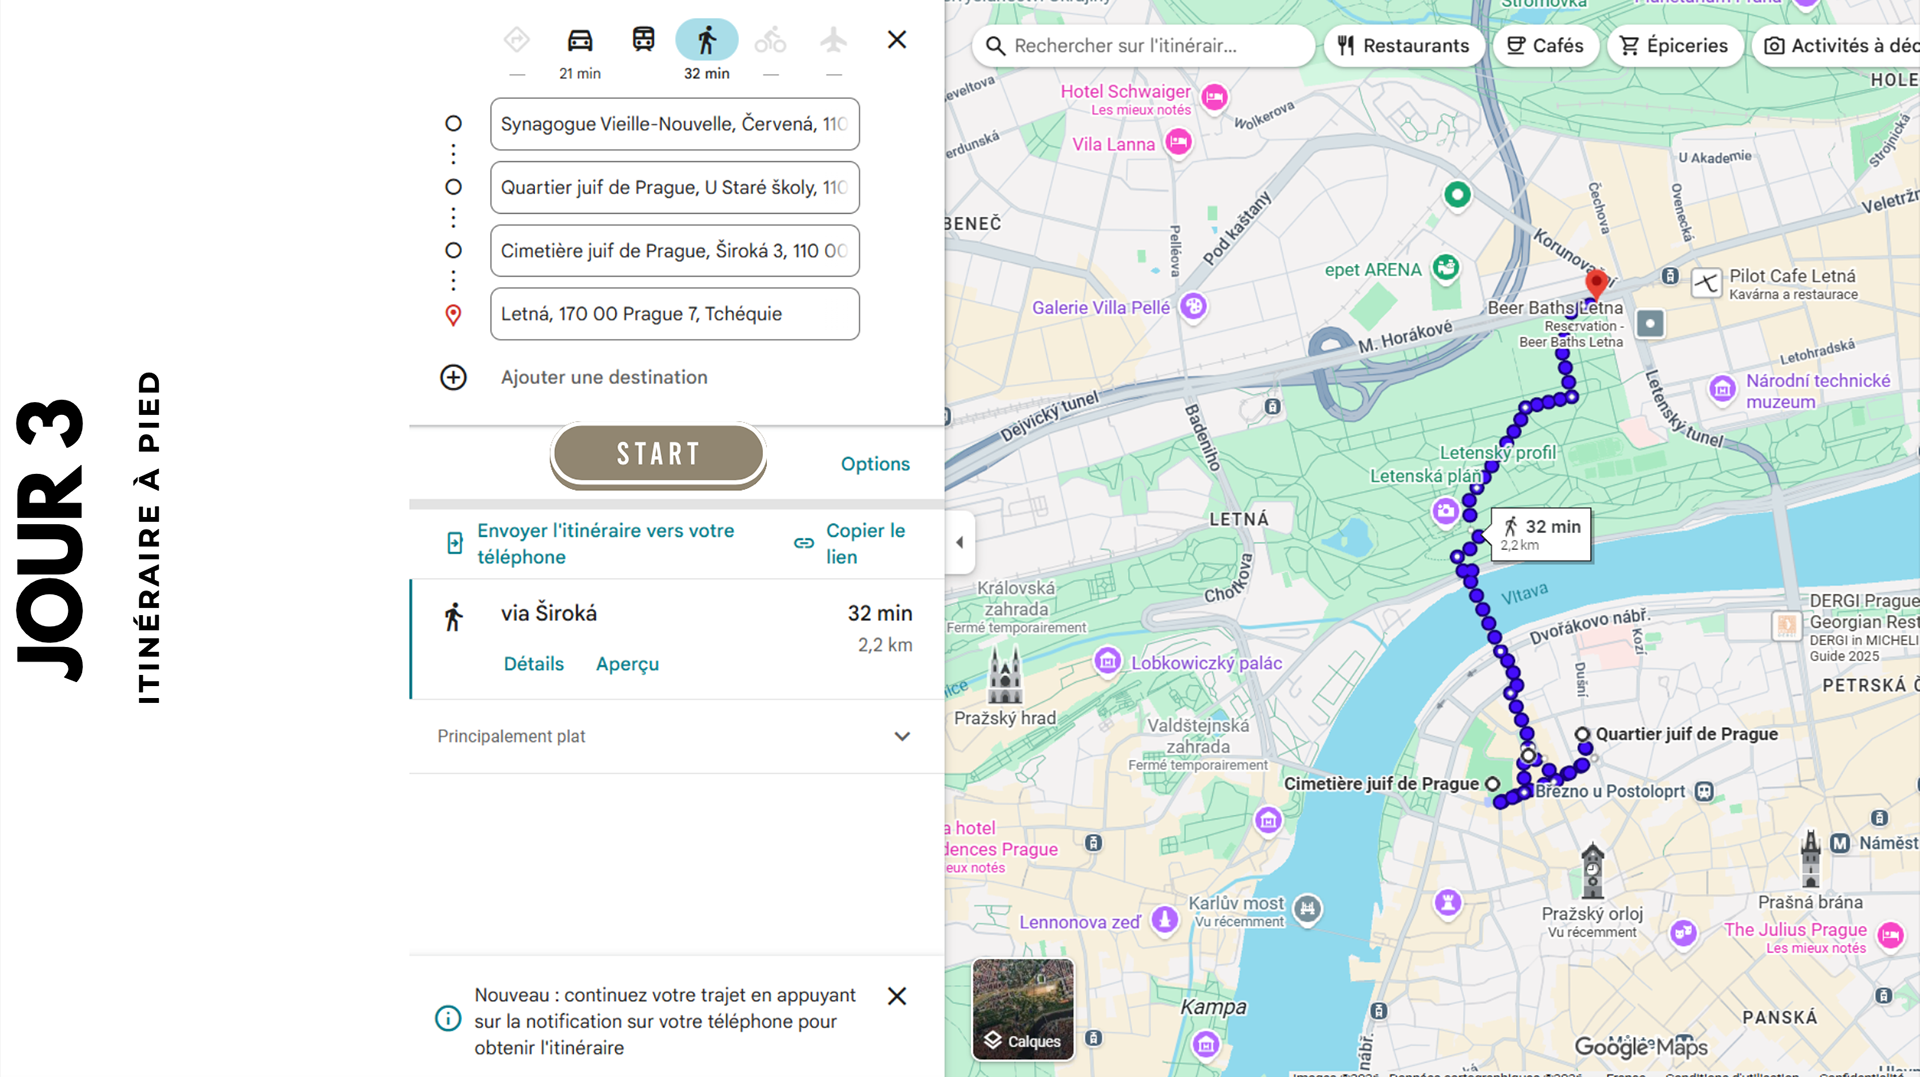Open Lobkowiczký palác museum marker
This screenshot has height=1077, width=1920.
point(1107,661)
